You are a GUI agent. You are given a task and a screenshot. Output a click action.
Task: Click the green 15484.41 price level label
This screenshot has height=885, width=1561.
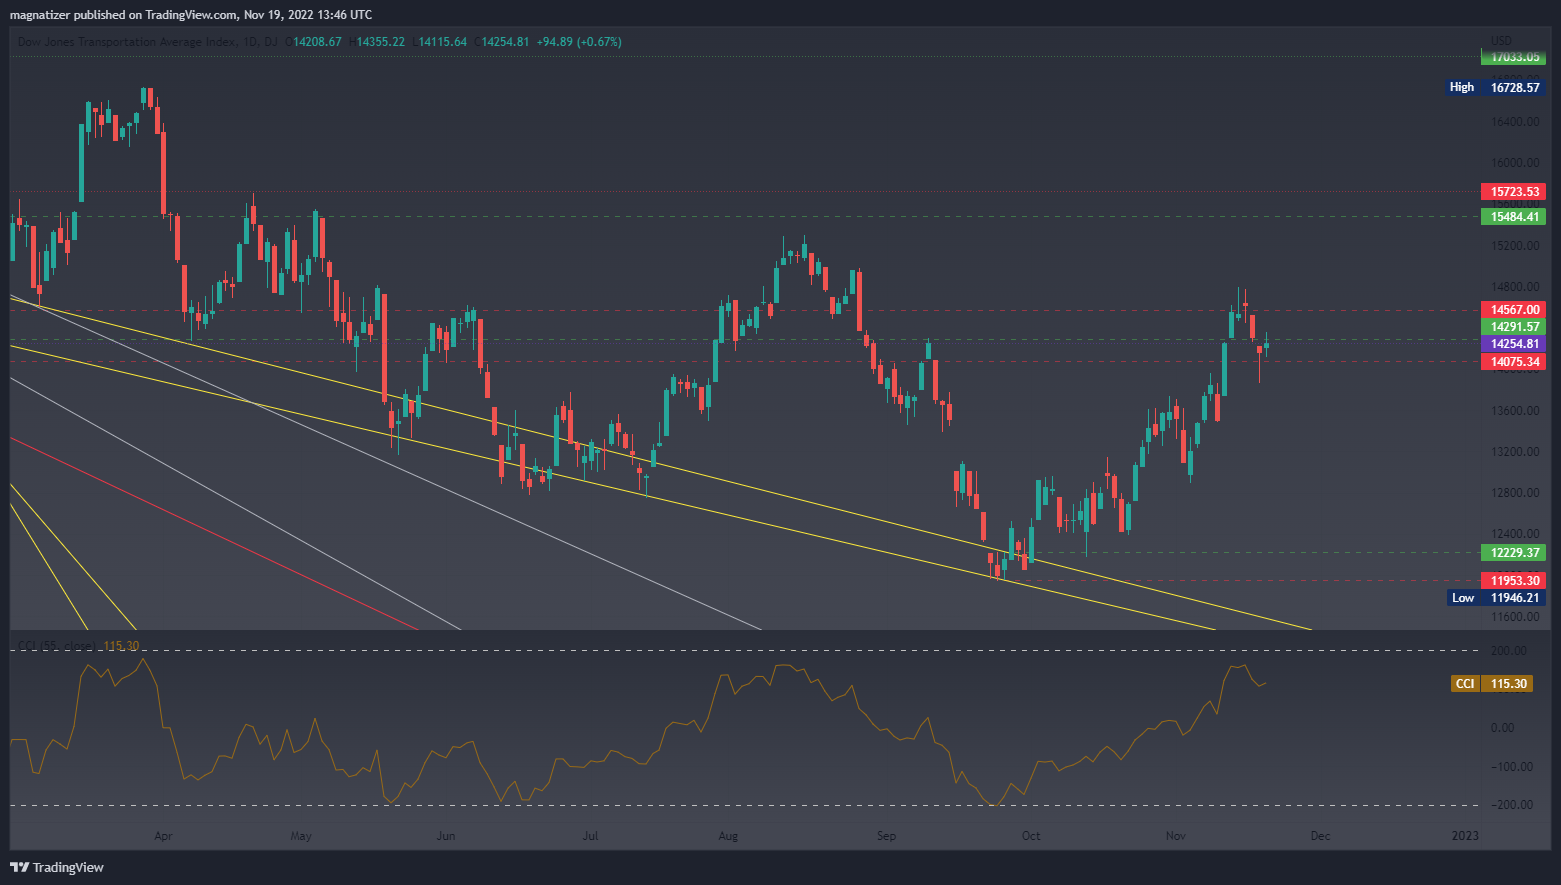click(x=1513, y=217)
